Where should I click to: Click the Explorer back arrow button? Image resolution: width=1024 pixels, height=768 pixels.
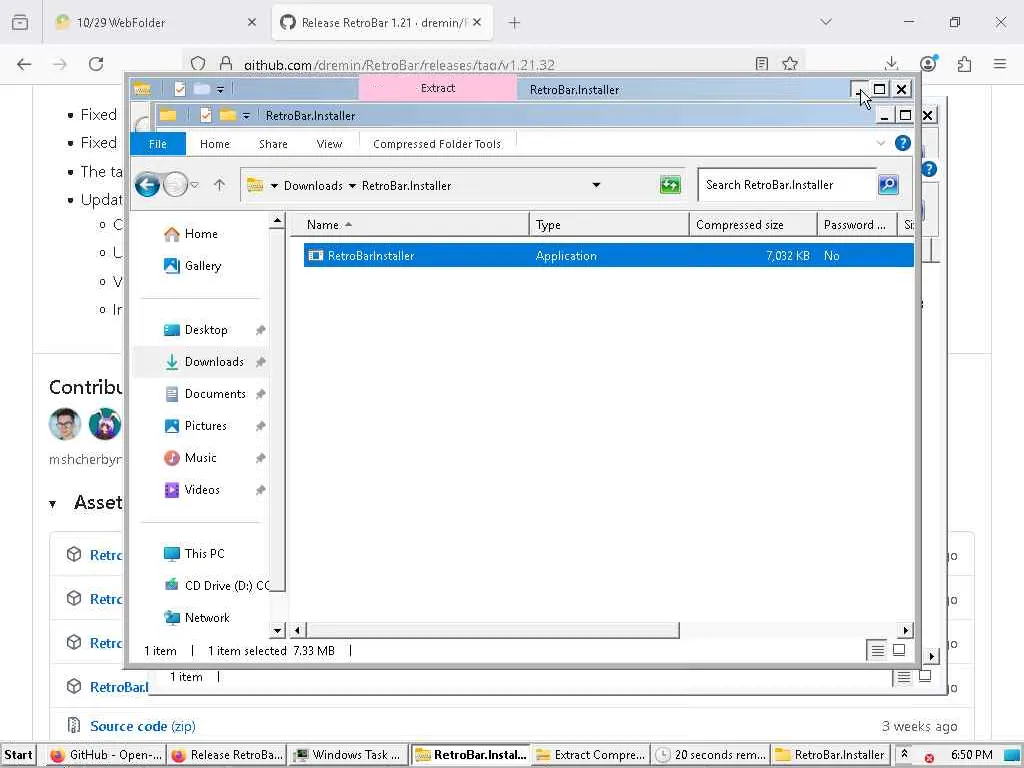click(148, 185)
